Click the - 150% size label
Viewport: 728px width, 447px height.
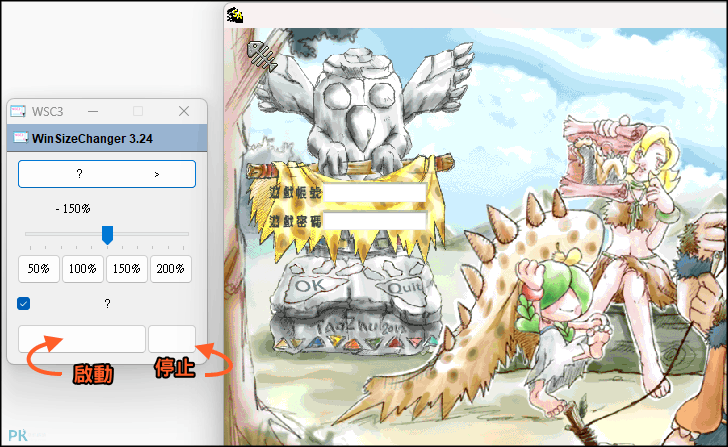(73, 209)
